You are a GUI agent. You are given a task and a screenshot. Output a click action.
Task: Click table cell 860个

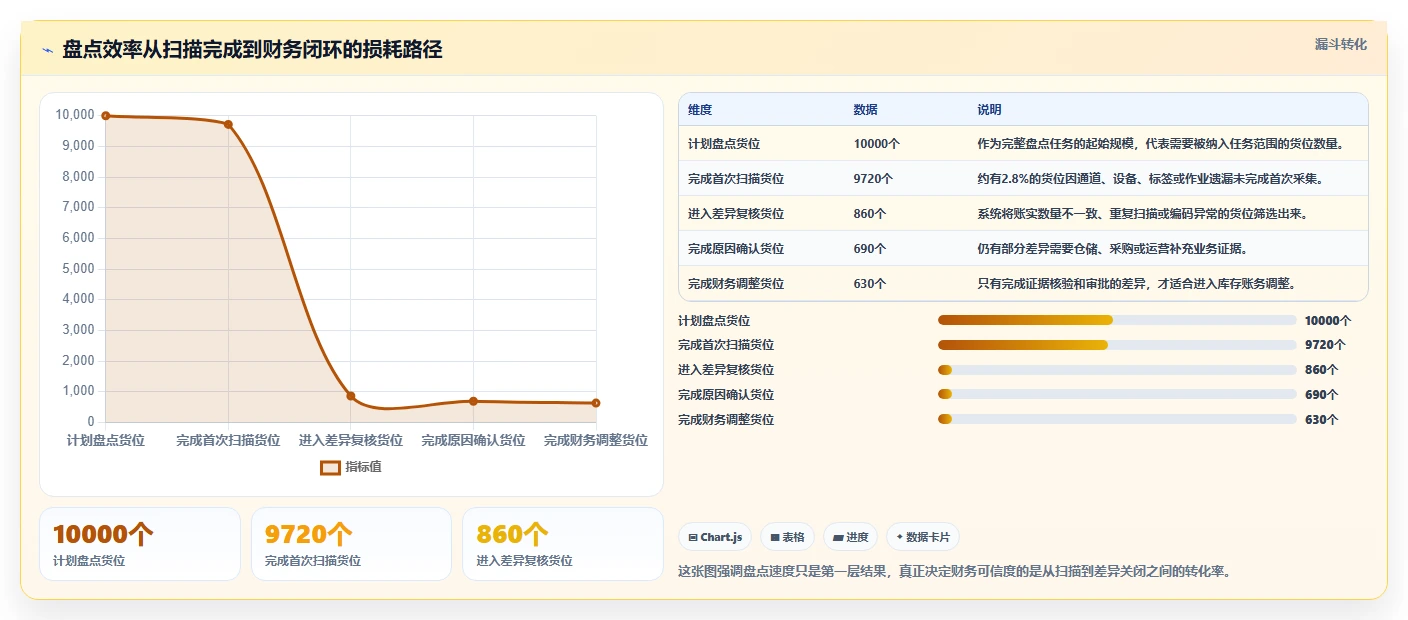870,214
